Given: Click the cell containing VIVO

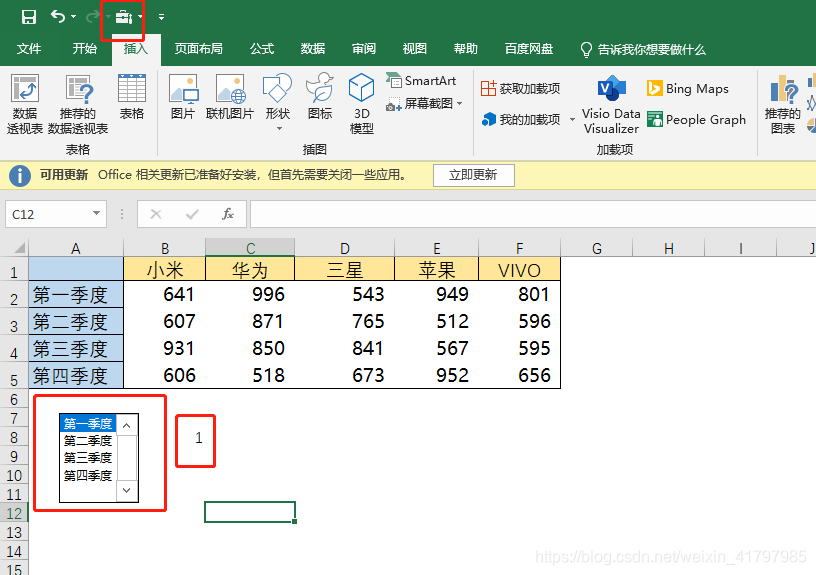Looking at the screenshot, I should pyautogui.click(x=519, y=270).
